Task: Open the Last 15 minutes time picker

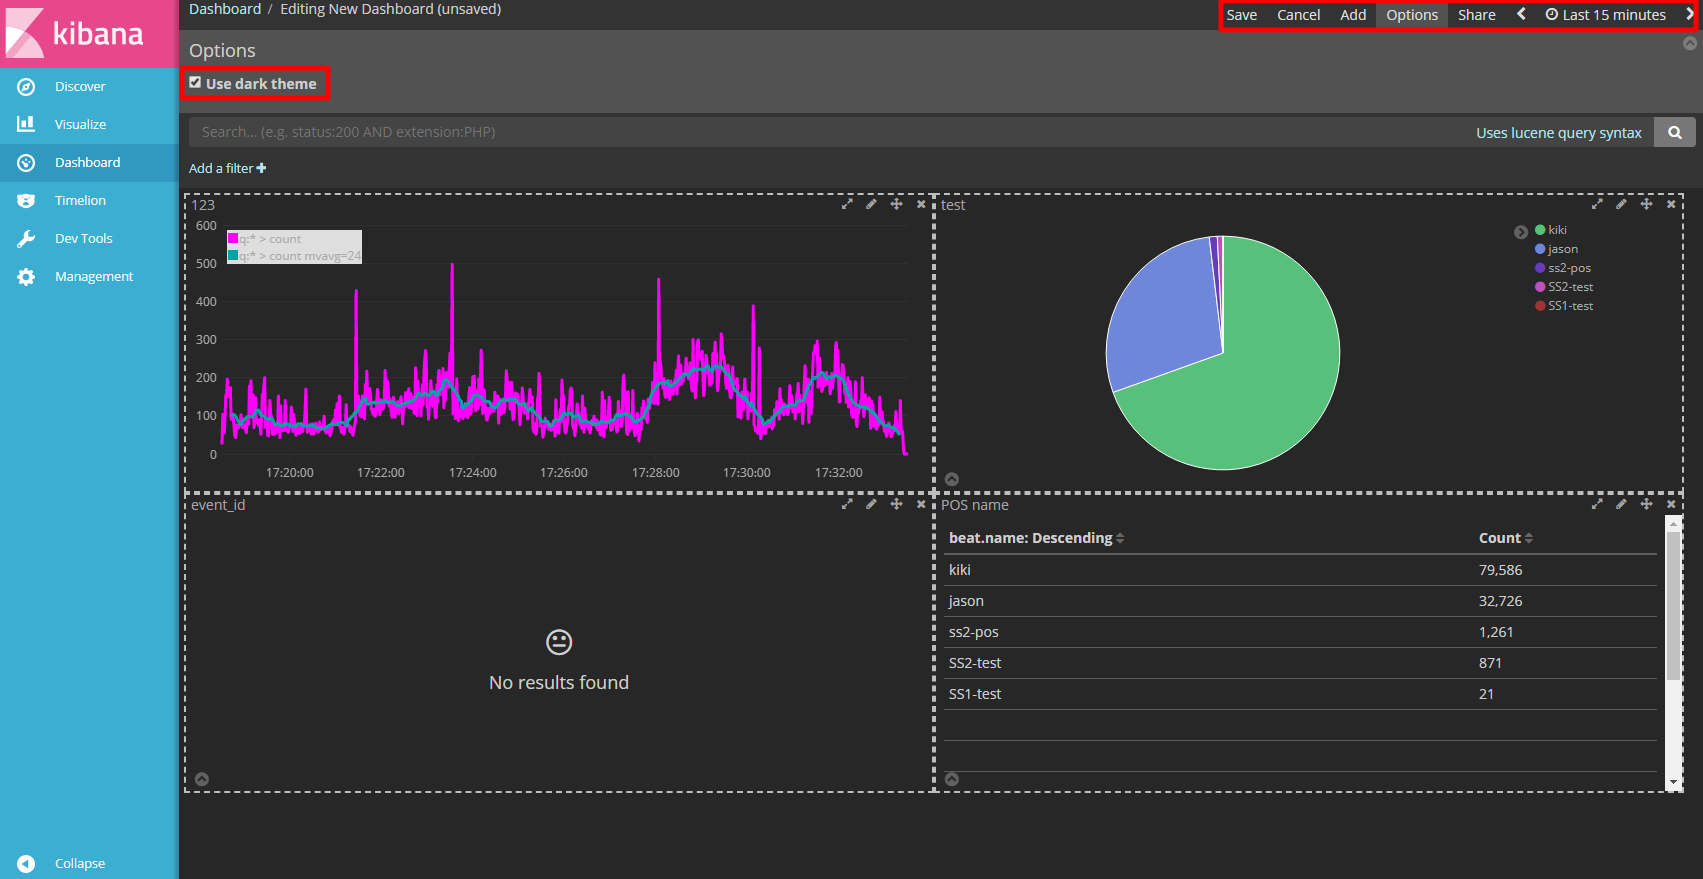Action: (x=1606, y=15)
